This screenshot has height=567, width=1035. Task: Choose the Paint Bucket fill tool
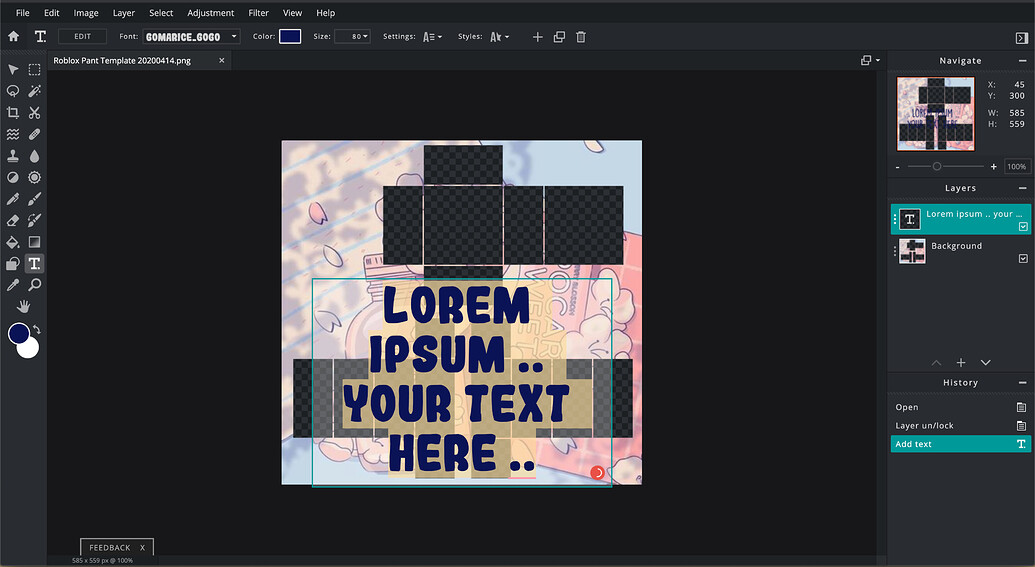13,242
